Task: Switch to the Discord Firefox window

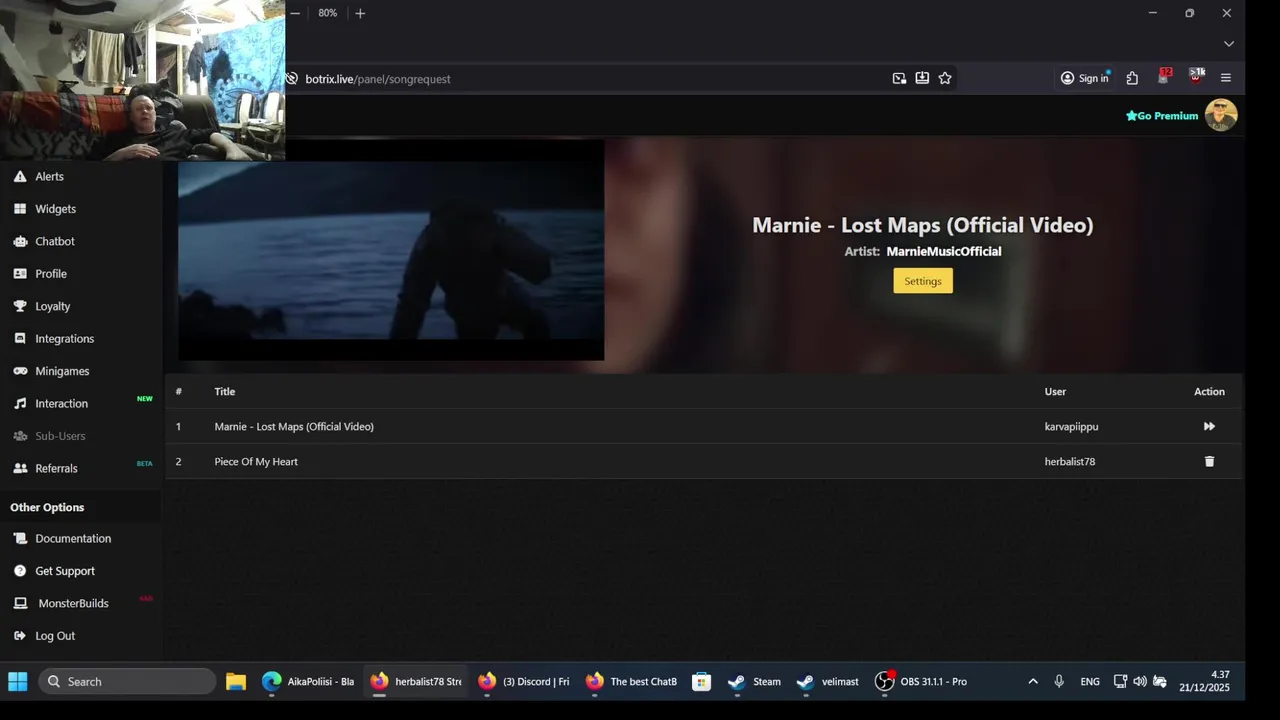Action: [x=524, y=682]
